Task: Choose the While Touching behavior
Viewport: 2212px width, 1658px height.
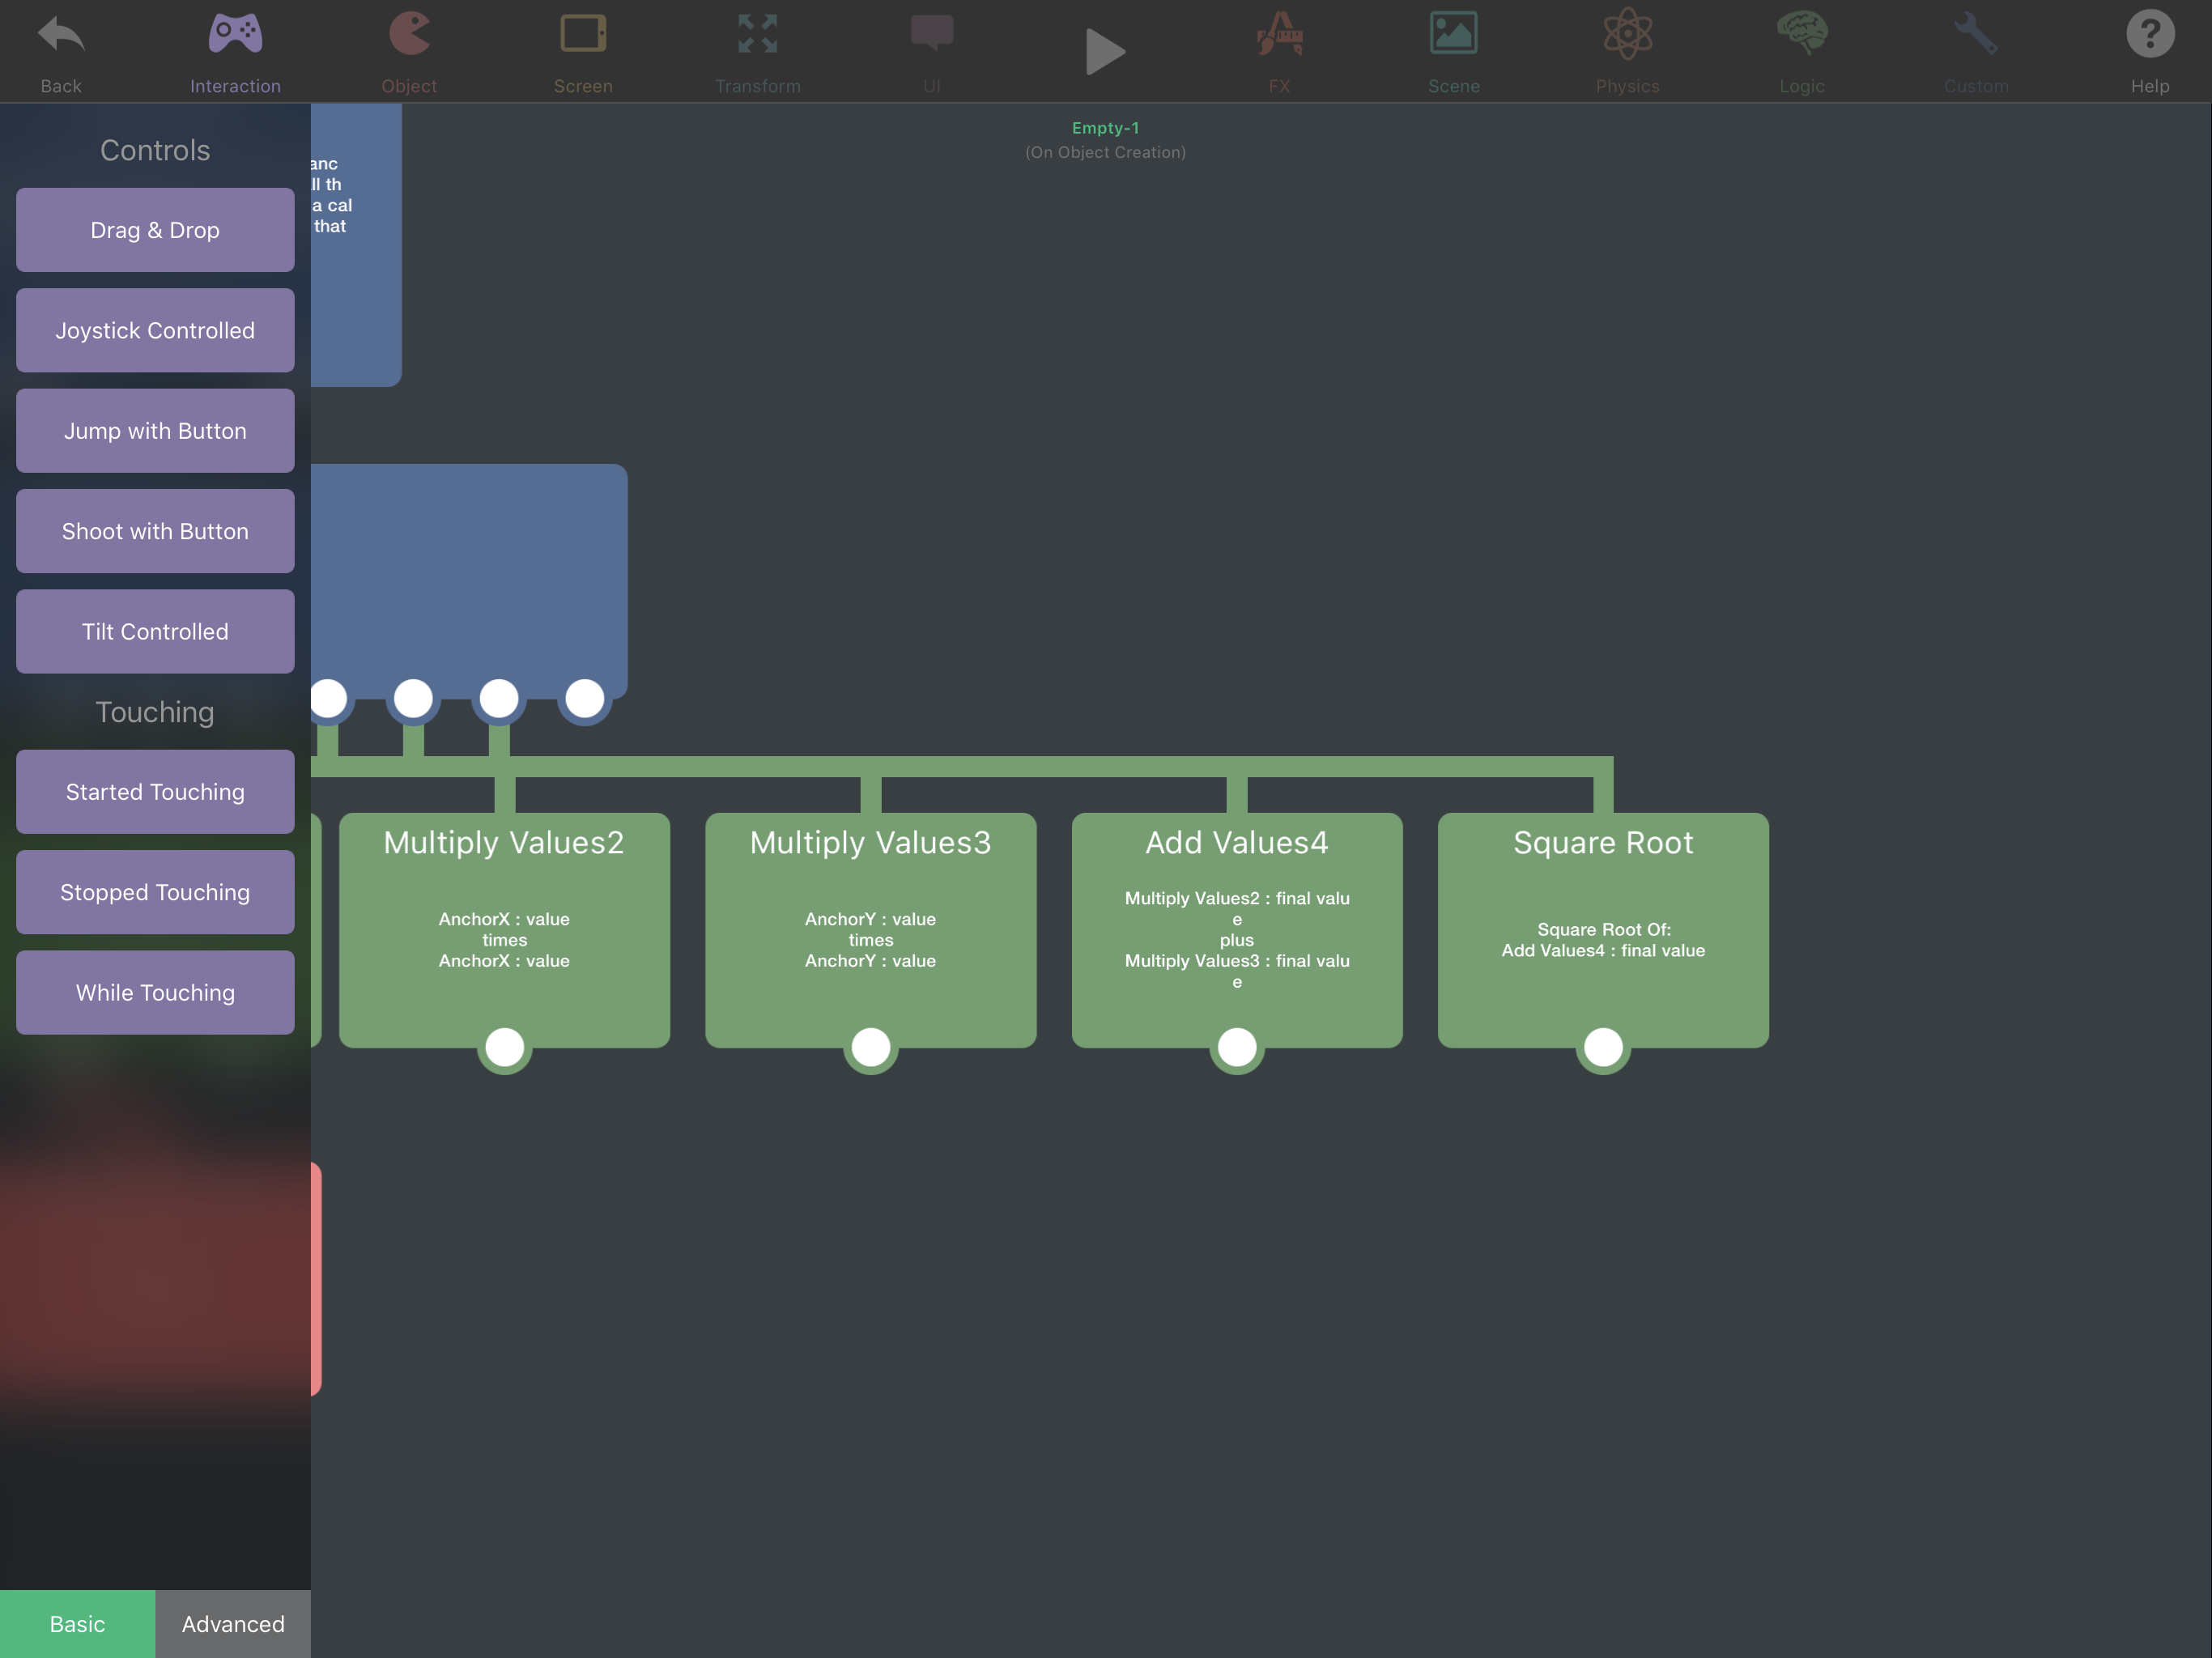Action: coord(155,992)
